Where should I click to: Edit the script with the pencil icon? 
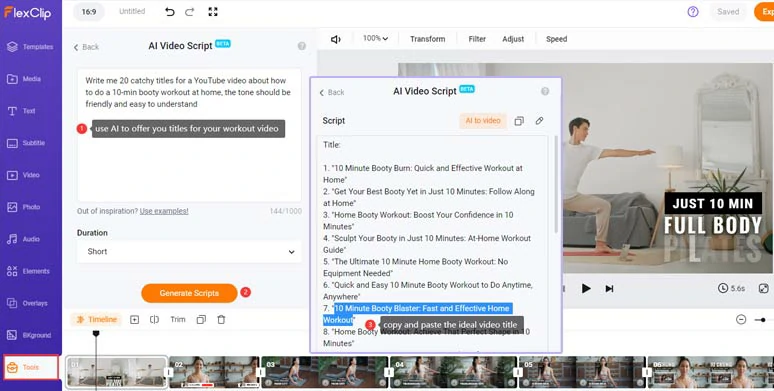click(x=540, y=121)
